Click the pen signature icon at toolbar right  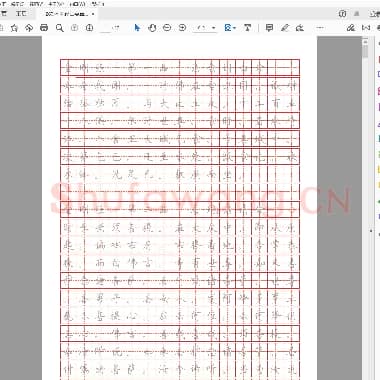pyautogui.click(x=351, y=28)
